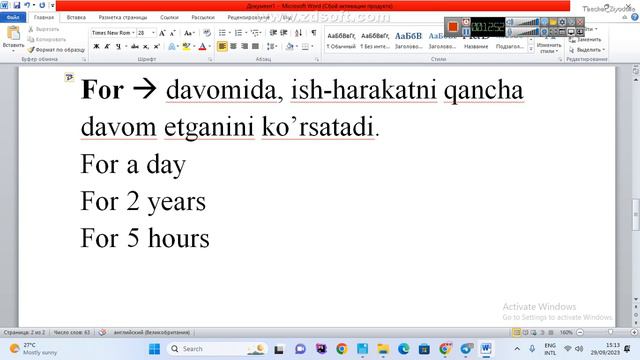Select Format Painter (Формат по образцу)

(x=56, y=50)
